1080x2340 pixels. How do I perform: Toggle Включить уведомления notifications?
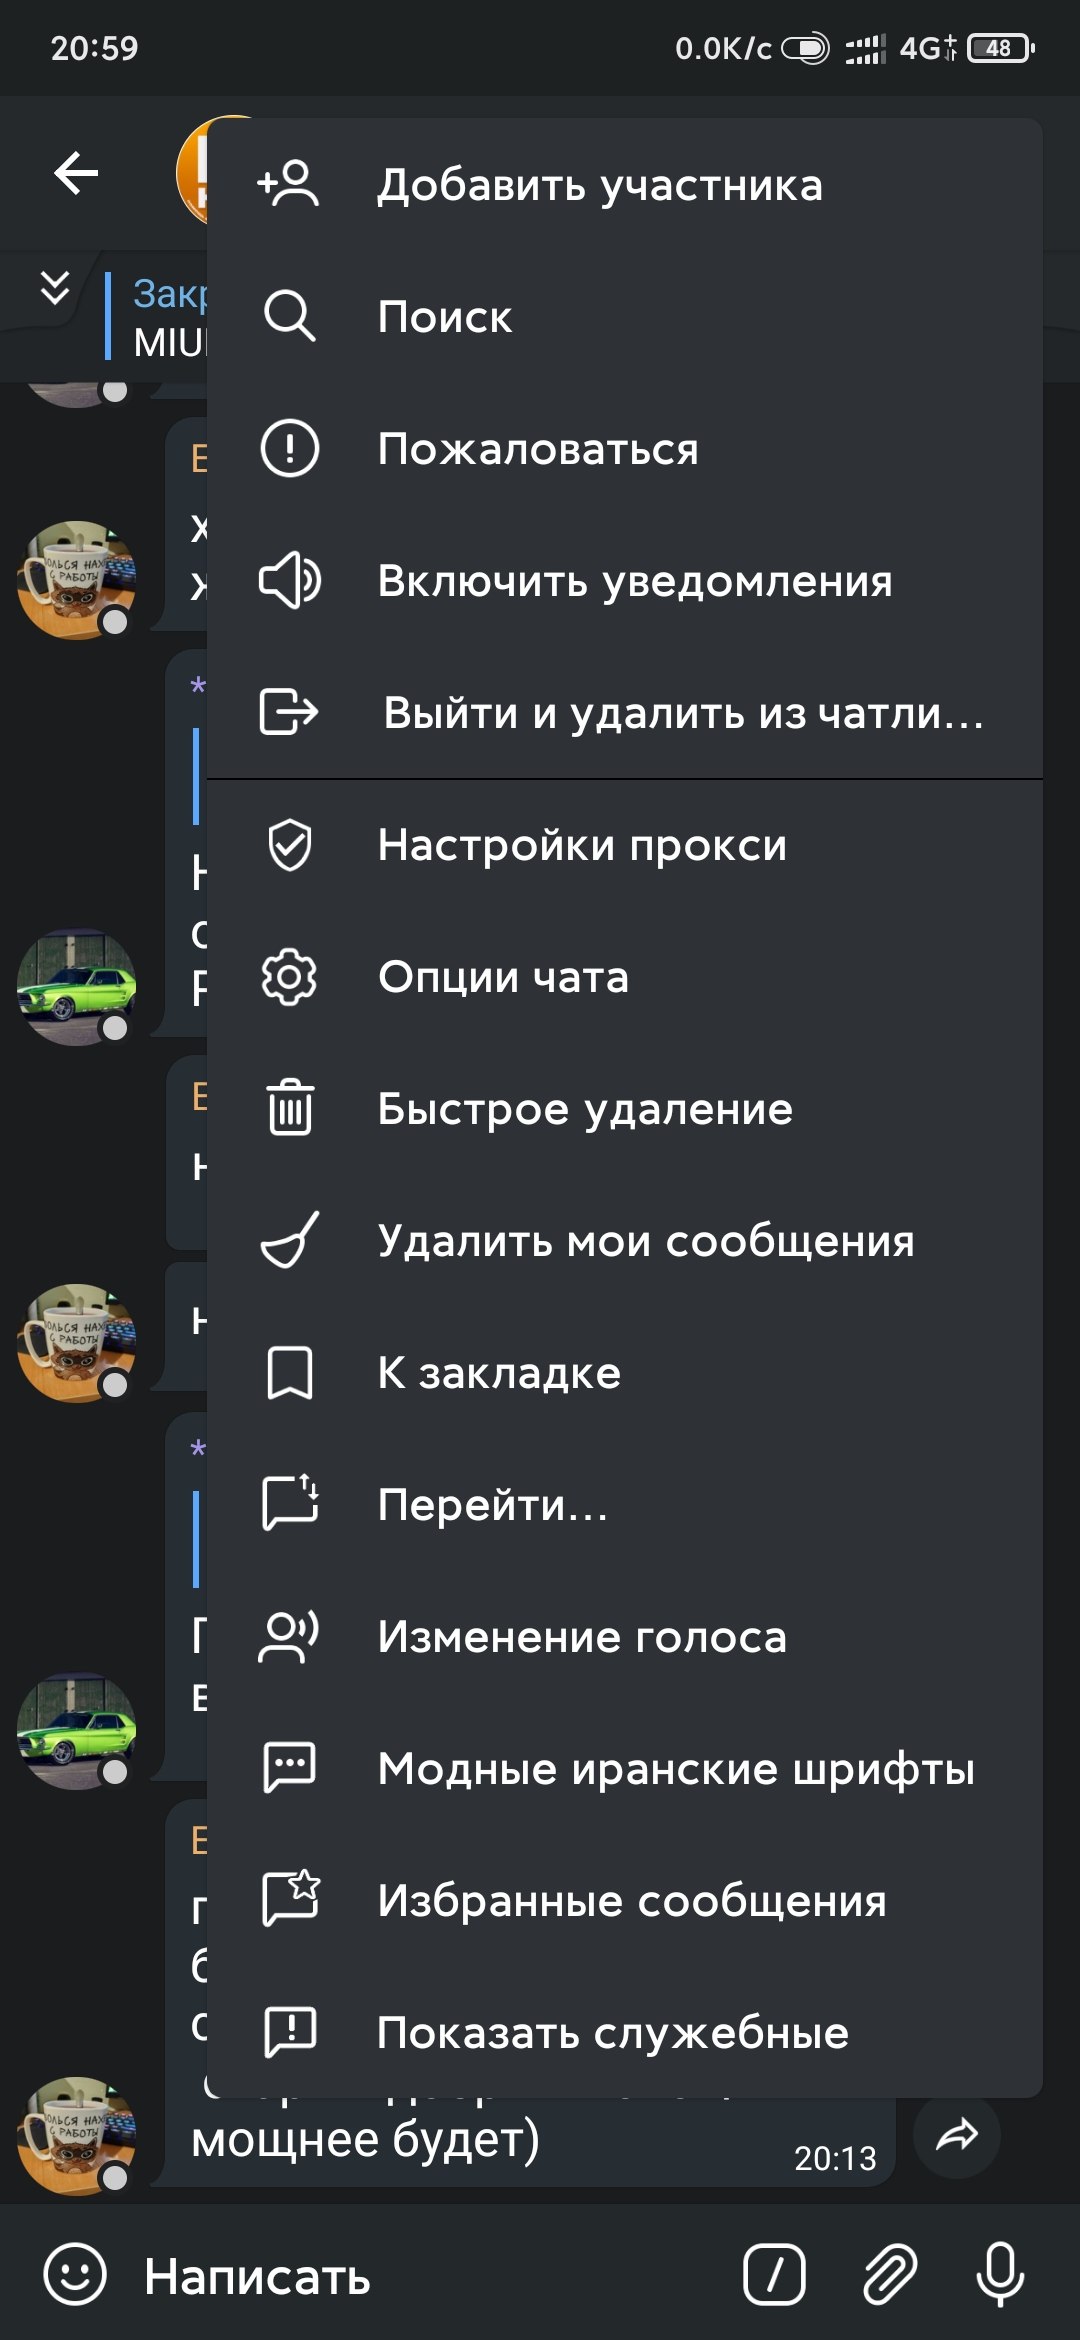coord(625,581)
